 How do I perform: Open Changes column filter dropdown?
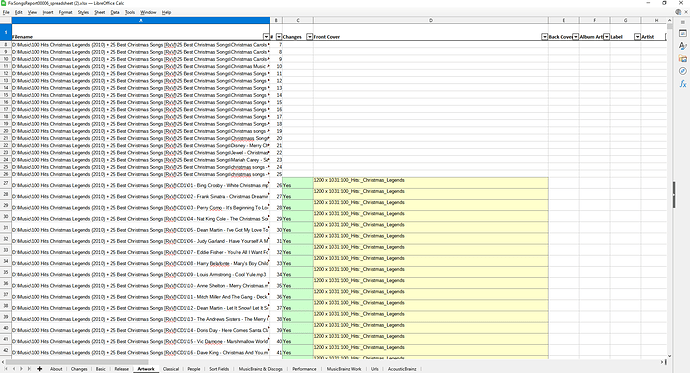click(x=309, y=37)
